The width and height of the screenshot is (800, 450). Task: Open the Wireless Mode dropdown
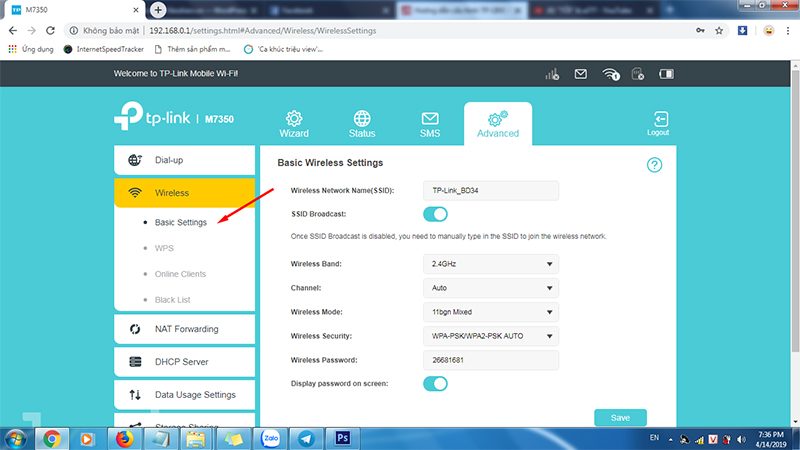coord(490,312)
